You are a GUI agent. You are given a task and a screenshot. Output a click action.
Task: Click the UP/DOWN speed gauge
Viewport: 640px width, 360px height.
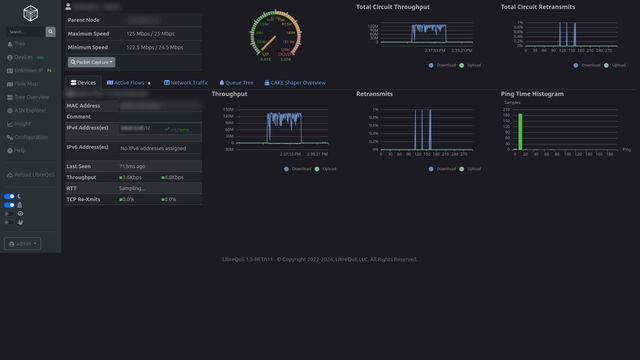[x=276, y=36]
